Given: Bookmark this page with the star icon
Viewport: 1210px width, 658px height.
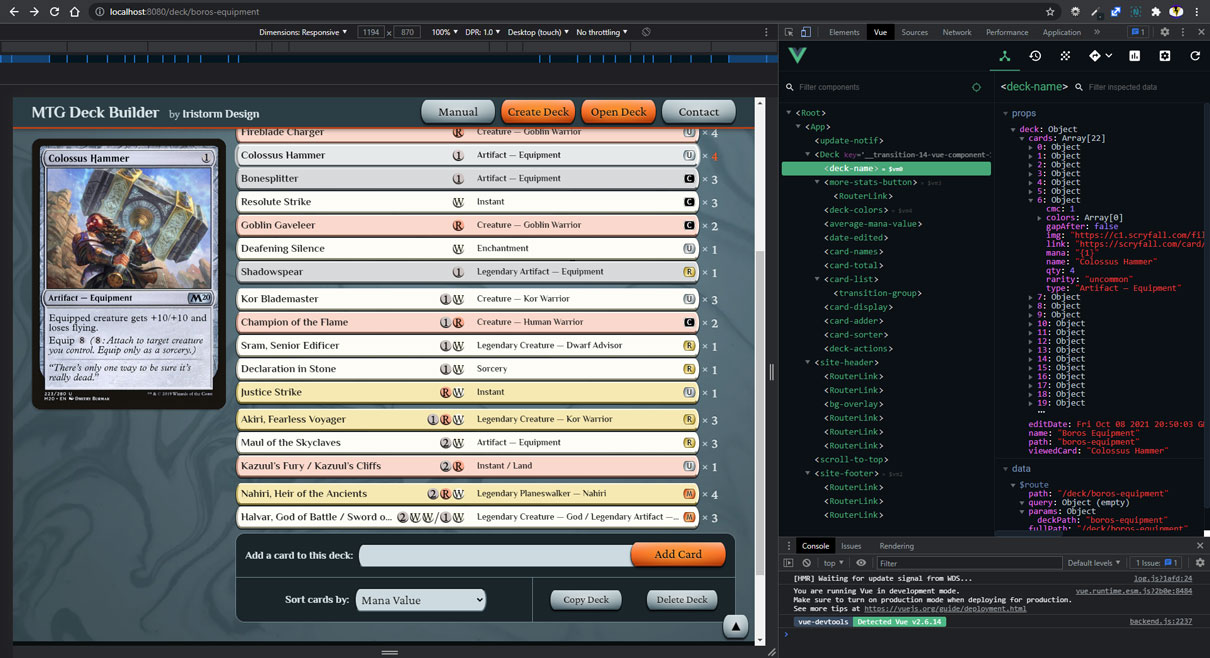Looking at the screenshot, I should (x=1050, y=12).
